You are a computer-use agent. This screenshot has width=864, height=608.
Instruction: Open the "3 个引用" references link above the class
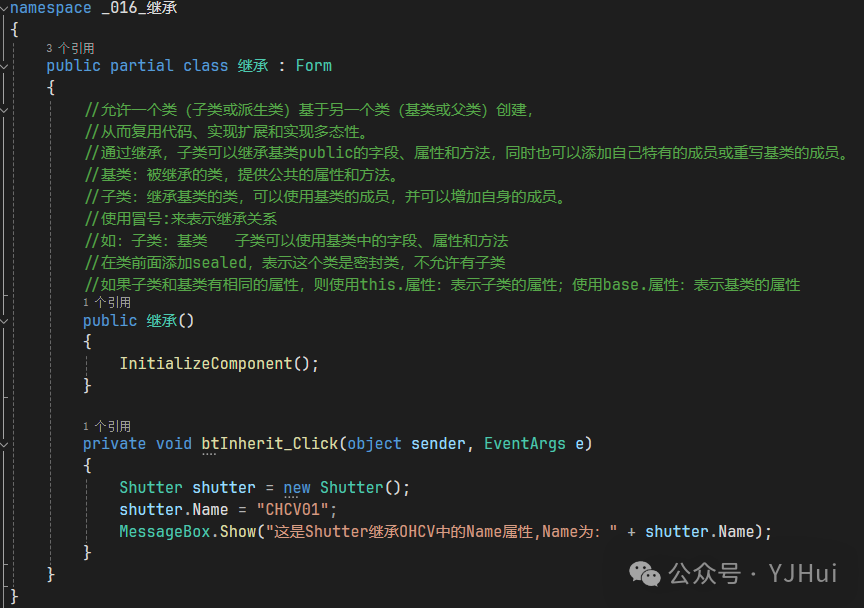pyautogui.click(x=71, y=48)
